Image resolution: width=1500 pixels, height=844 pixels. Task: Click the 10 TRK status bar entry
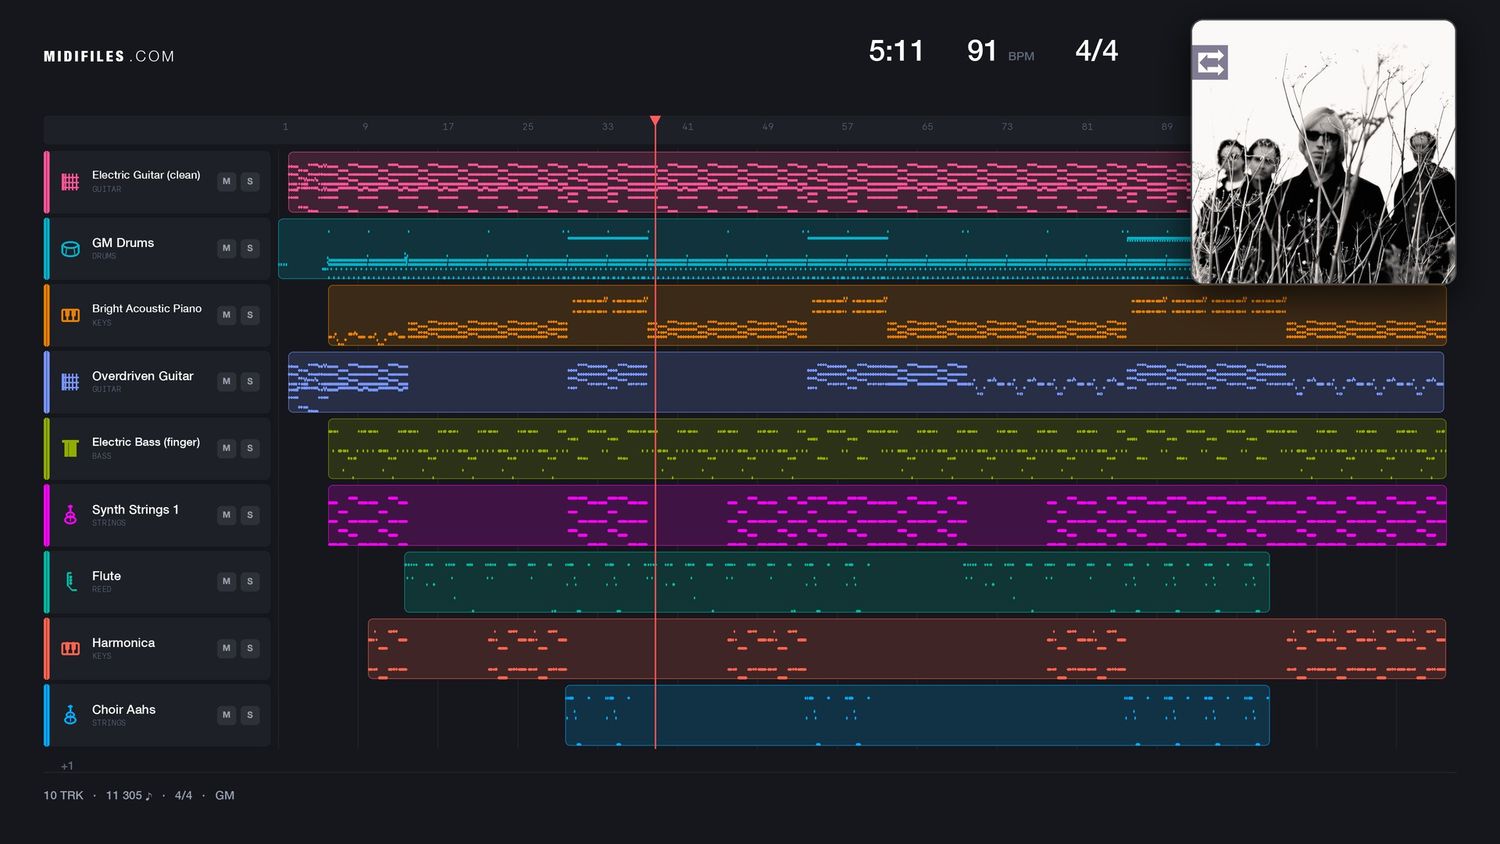coord(63,796)
